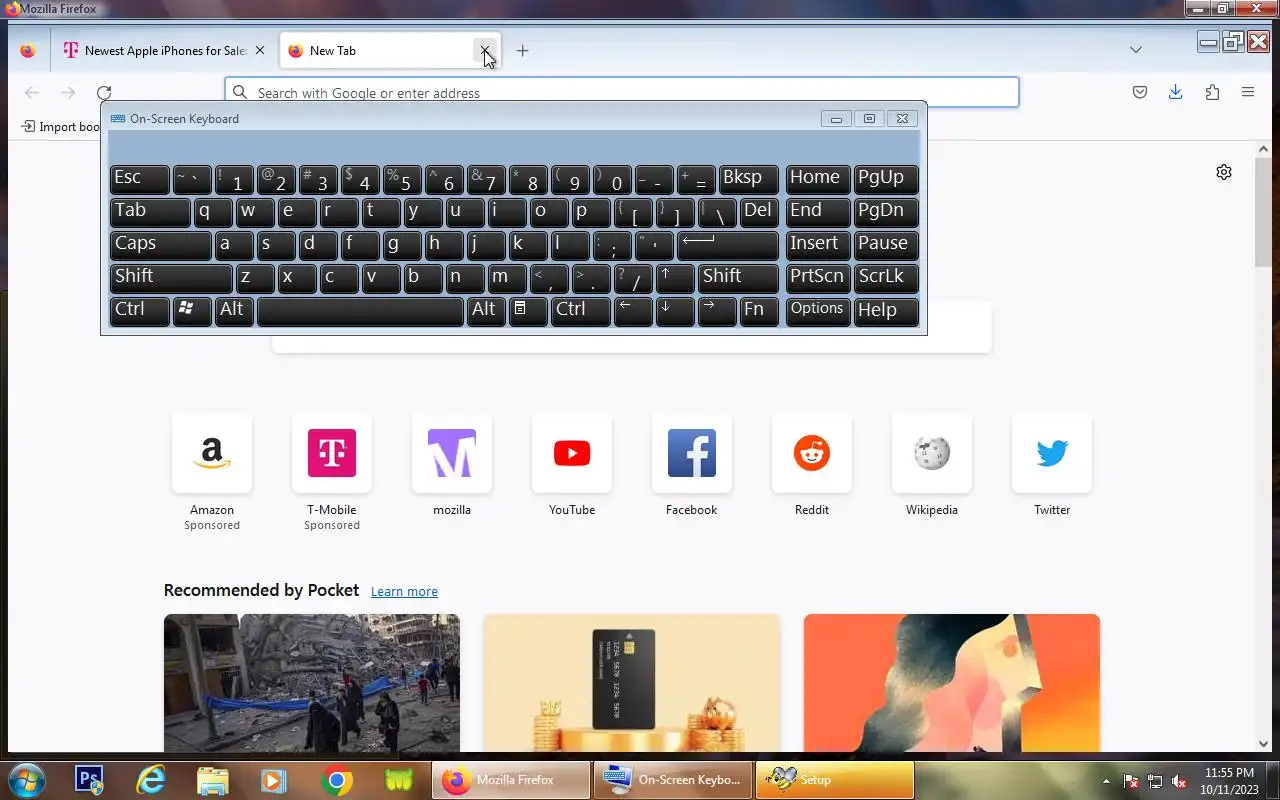Click the keyboard Help button
The image size is (1280, 800).
[x=886, y=311]
